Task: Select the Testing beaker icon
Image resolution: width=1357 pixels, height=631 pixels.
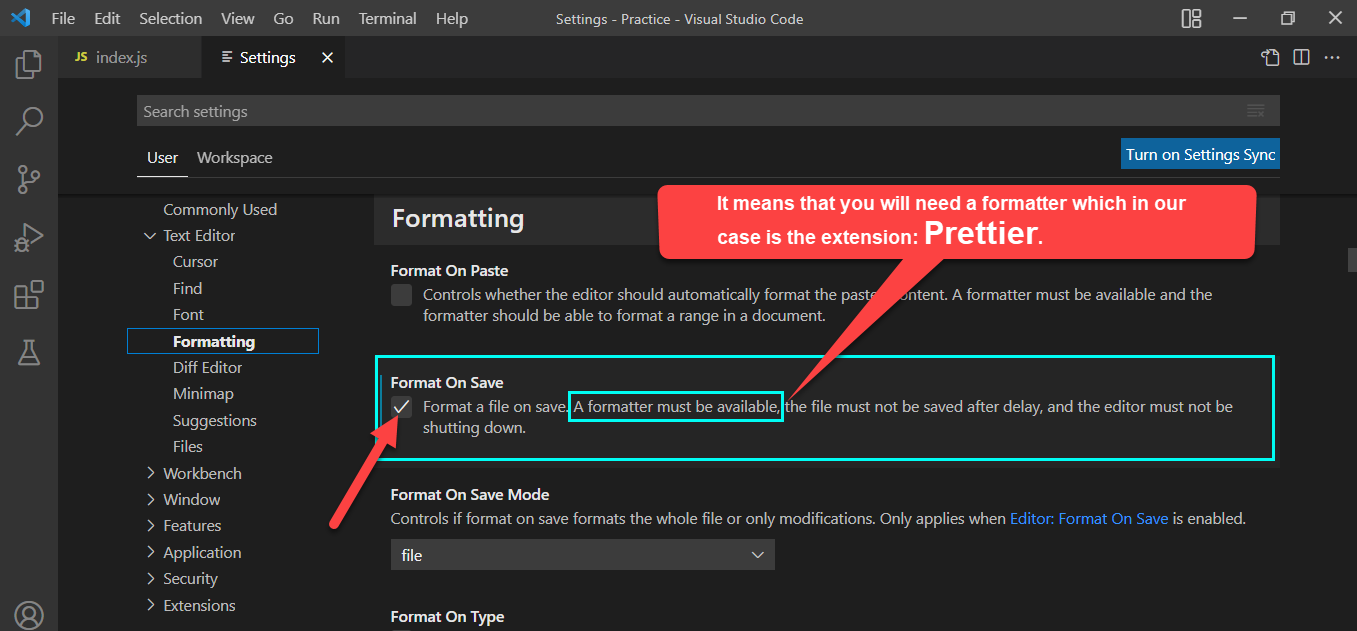Action: tap(28, 352)
